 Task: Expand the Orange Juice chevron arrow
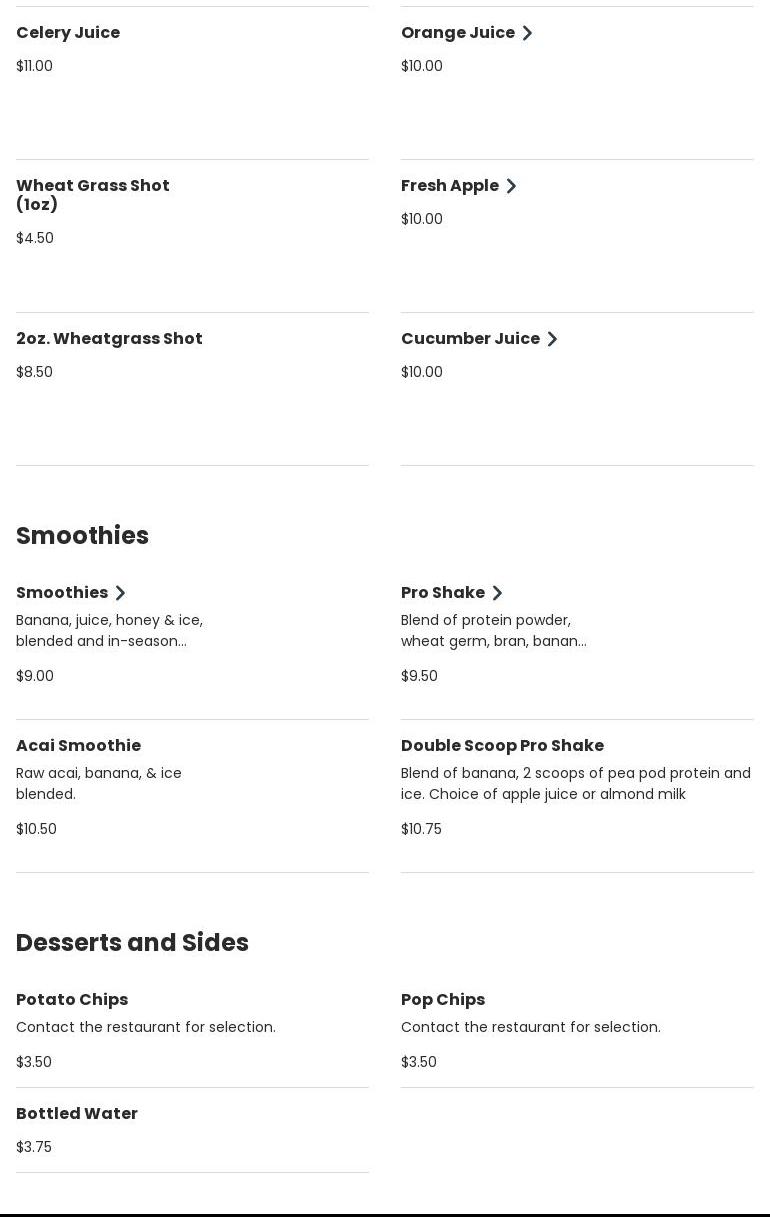(x=527, y=33)
